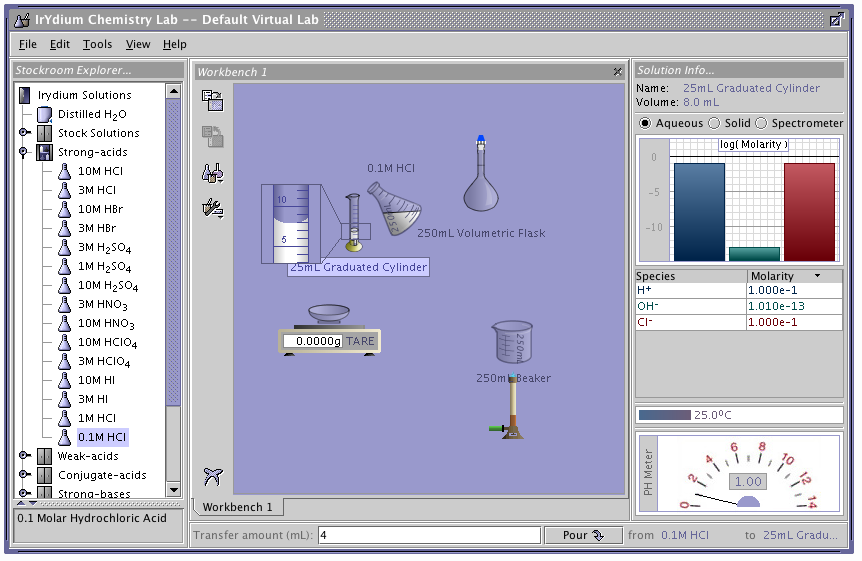The height and width of the screenshot is (561, 862).
Task: Click the pH meter reading 1.00
Action: 748,482
